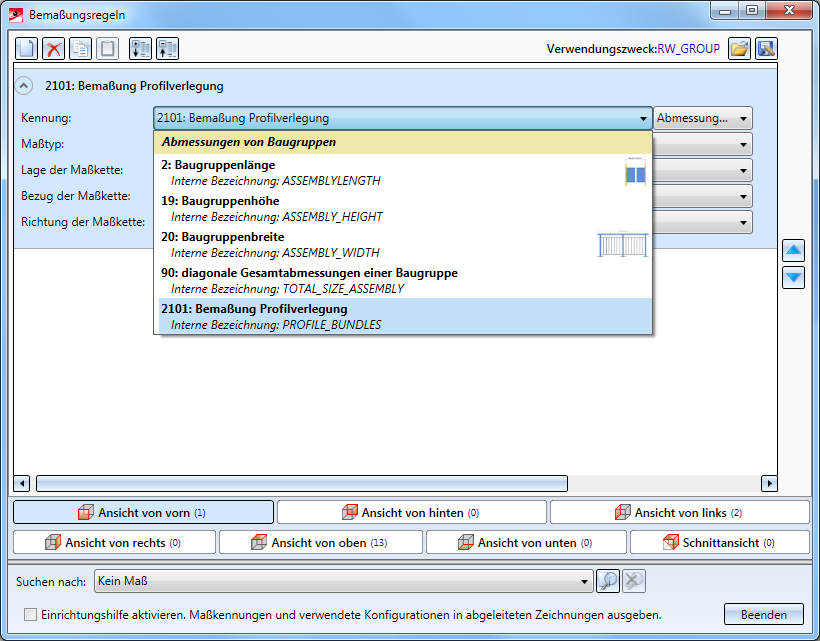This screenshot has width=820, height=641.
Task: Switch to Ansicht von rechts
Action: point(114,542)
